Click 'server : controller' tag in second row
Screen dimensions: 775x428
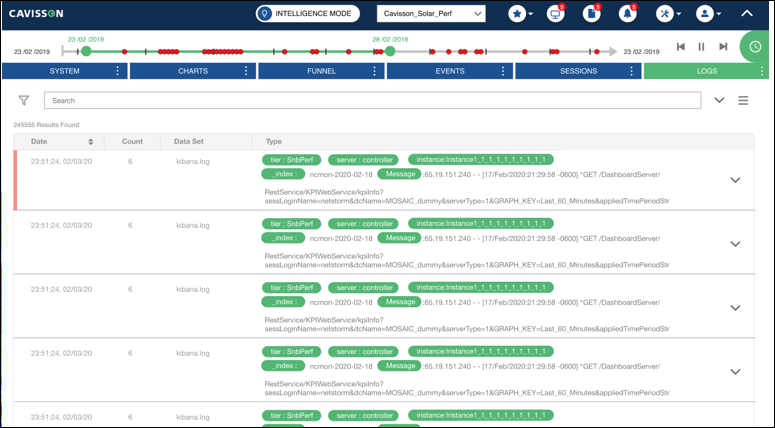coord(364,223)
